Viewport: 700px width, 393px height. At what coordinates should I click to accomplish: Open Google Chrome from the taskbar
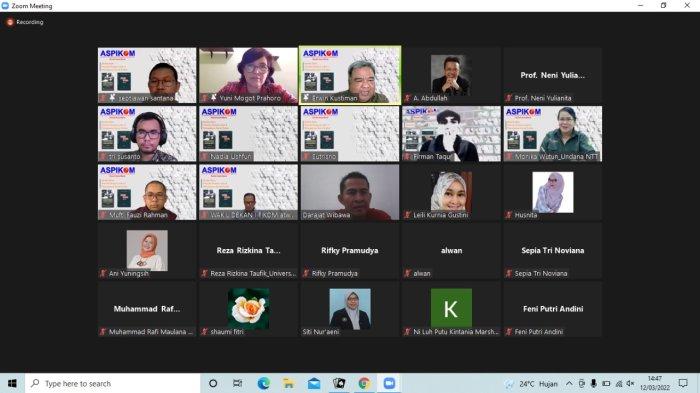(364, 383)
